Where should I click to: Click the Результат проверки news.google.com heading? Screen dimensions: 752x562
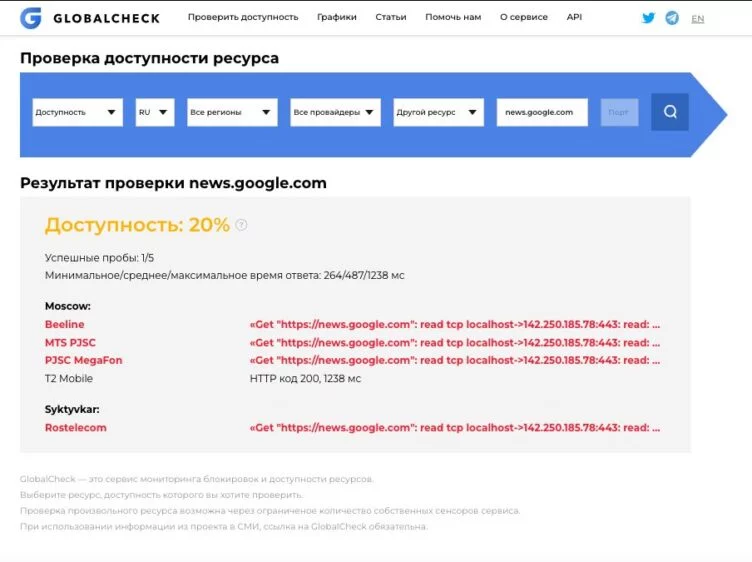click(173, 183)
